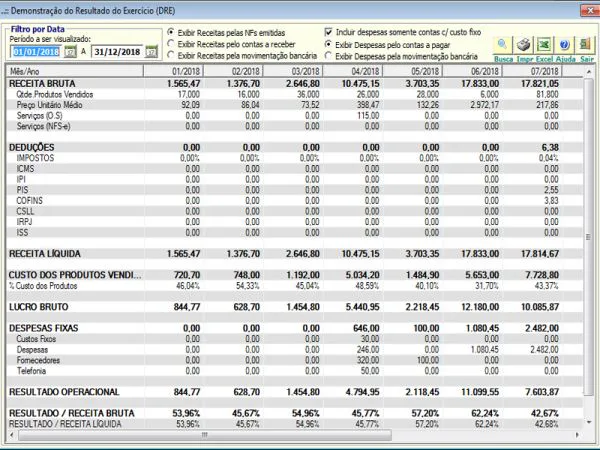600x450 pixels.
Task: Select Exibir Despesas pela movimentação bancária
Action: coord(328,56)
